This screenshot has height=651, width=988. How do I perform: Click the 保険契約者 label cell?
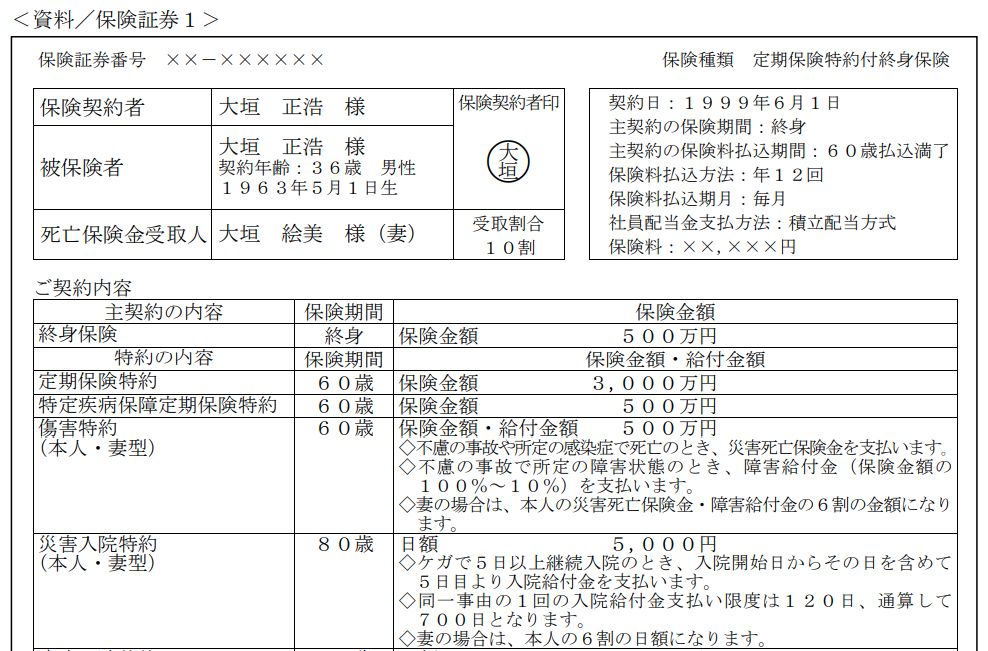coord(92,108)
